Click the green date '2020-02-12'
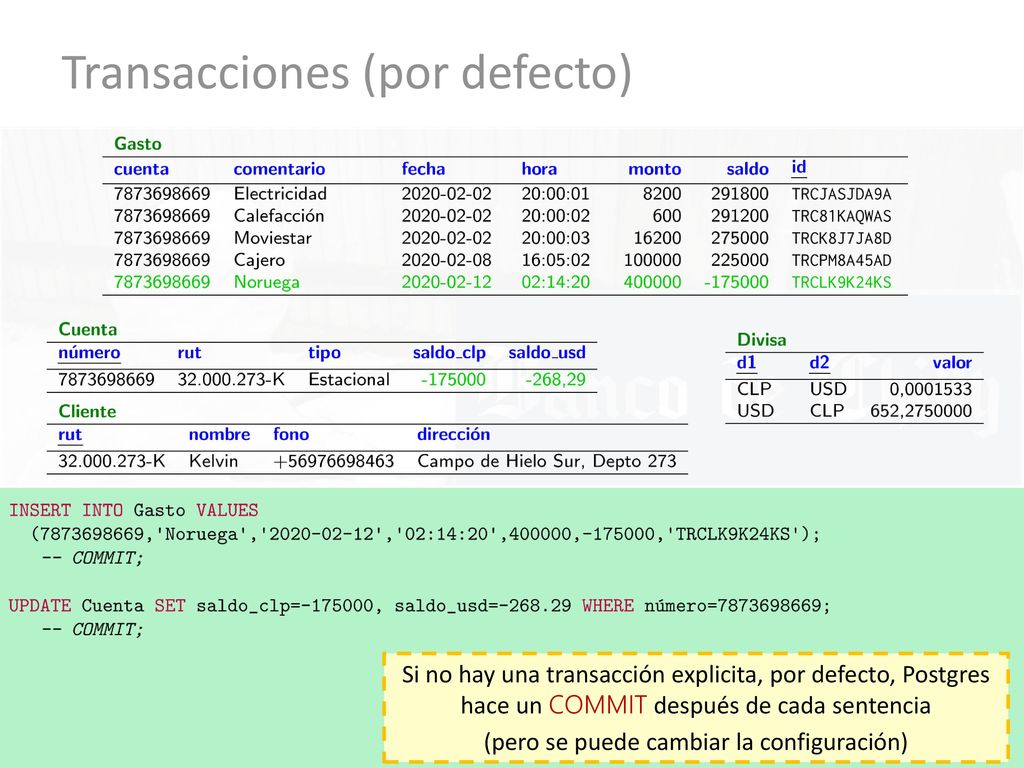The image size is (1024, 768). (446, 282)
